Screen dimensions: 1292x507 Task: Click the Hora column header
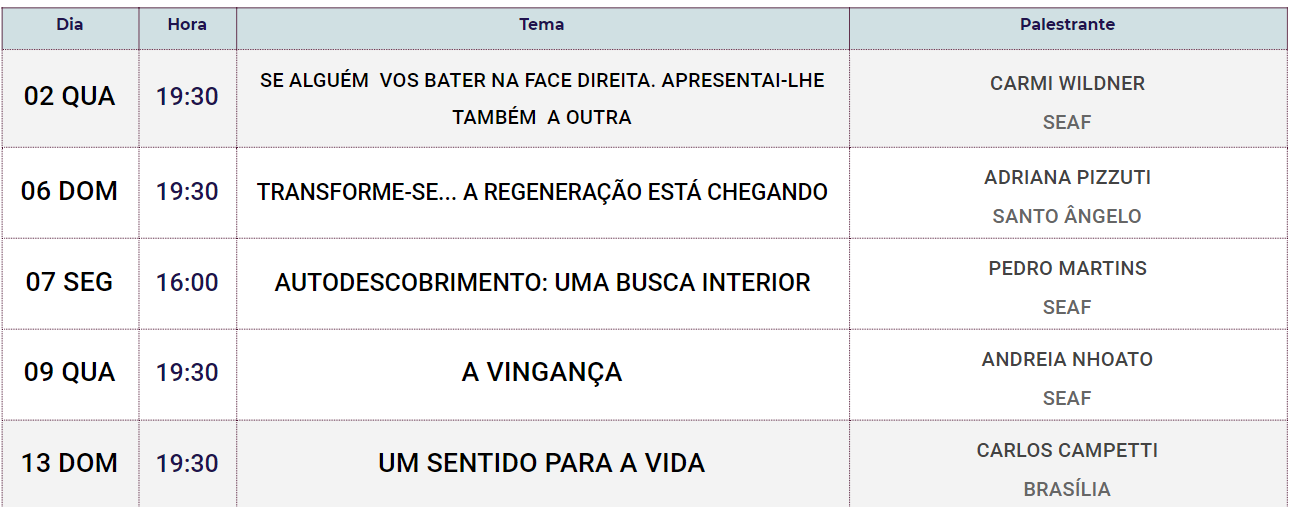pyautogui.click(x=187, y=25)
